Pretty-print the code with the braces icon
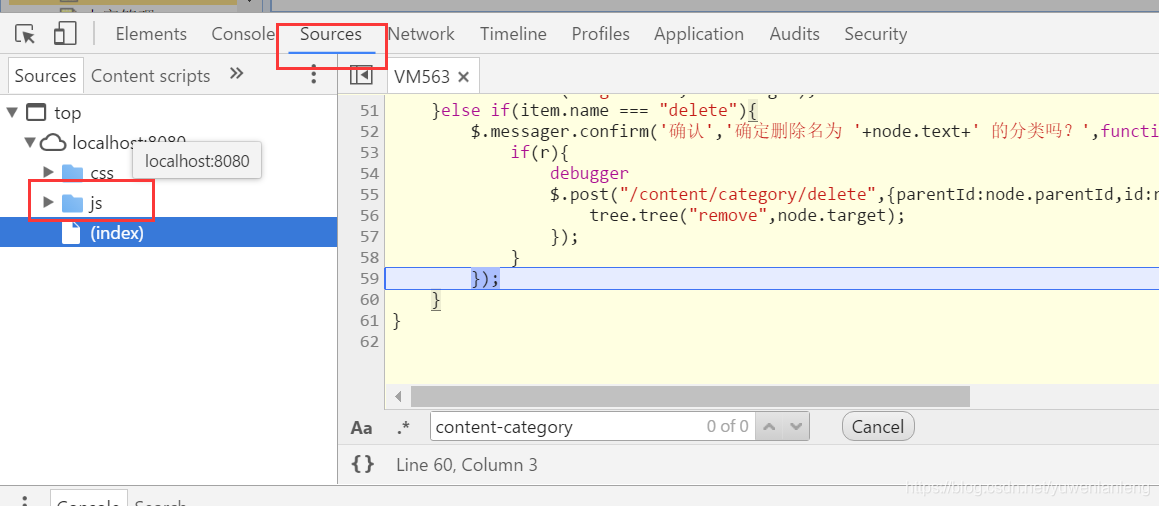This screenshot has height=506, width=1159. pos(362,465)
